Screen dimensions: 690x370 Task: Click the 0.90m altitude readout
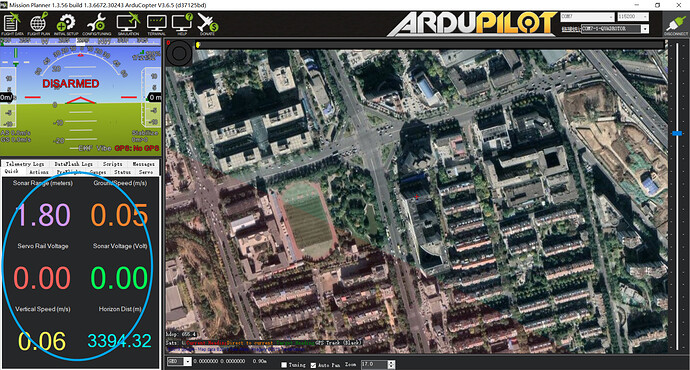tap(260, 361)
